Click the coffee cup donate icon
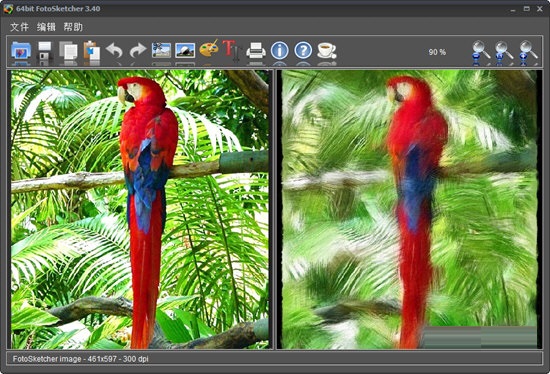550x374 pixels. tap(327, 50)
